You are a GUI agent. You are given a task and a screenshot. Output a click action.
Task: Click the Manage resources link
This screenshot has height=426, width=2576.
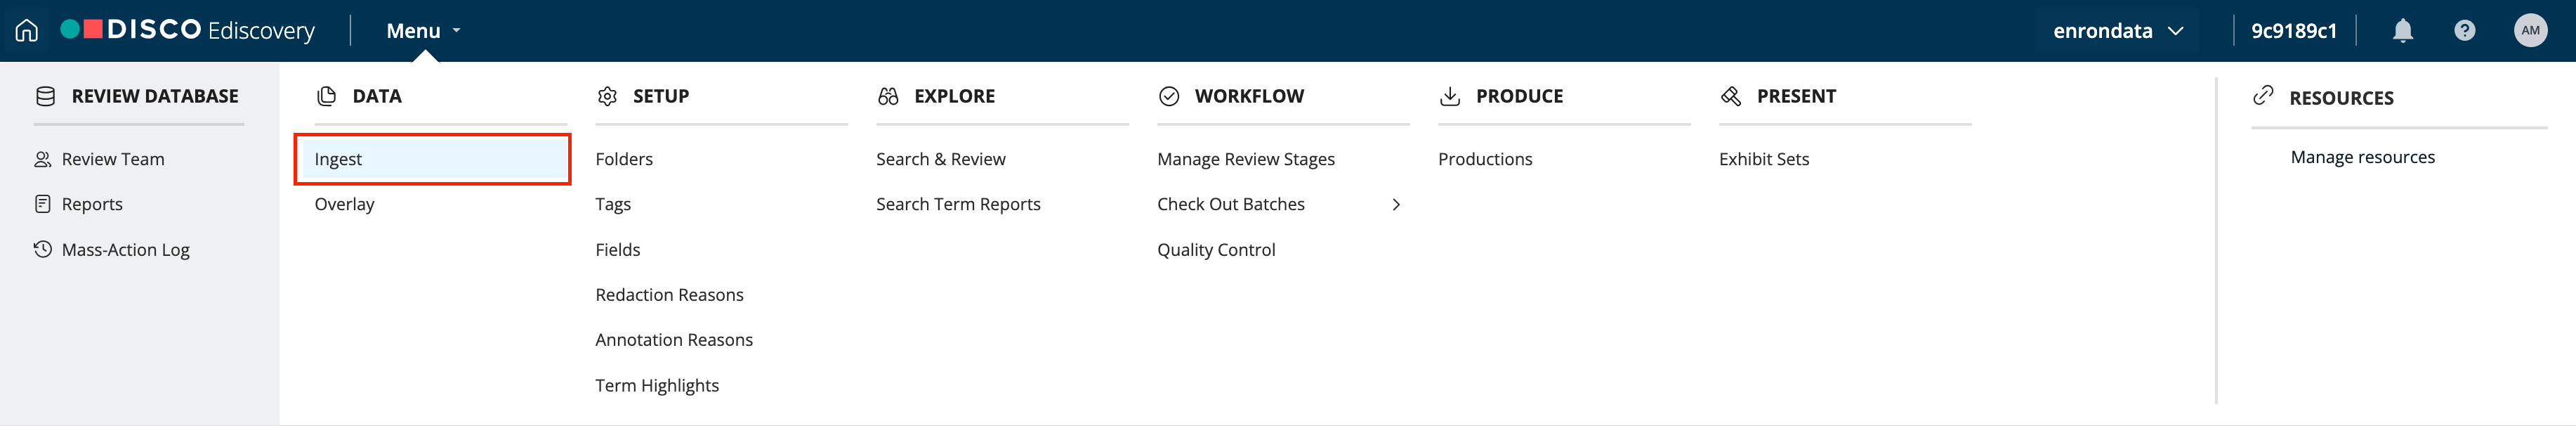click(x=2362, y=157)
